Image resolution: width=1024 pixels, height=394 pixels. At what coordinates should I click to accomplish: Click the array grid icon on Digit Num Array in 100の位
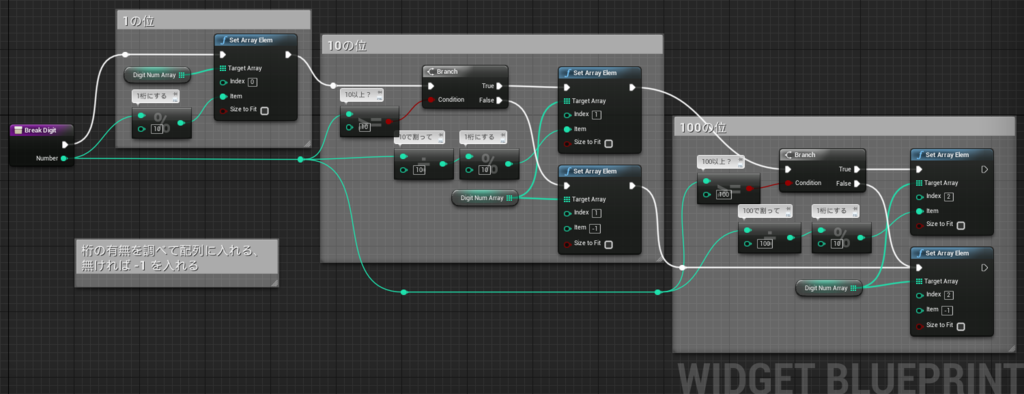pyautogui.click(x=854, y=288)
